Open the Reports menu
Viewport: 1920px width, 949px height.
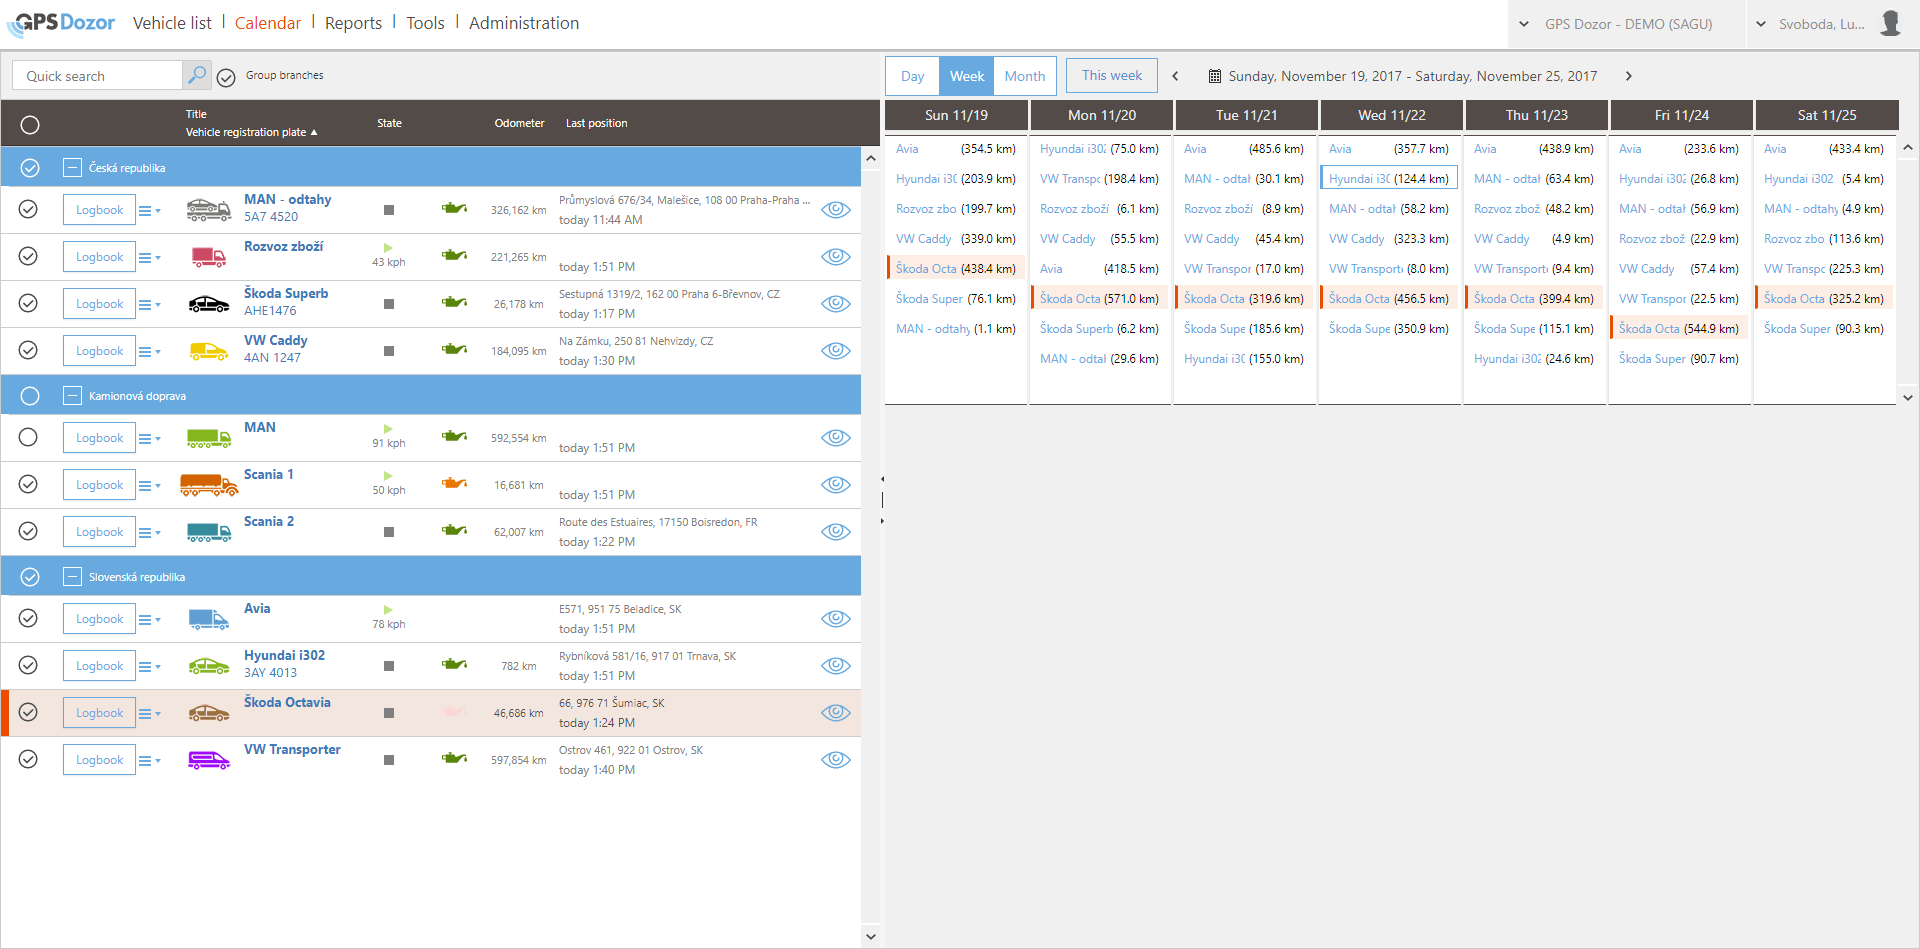[x=353, y=23]
